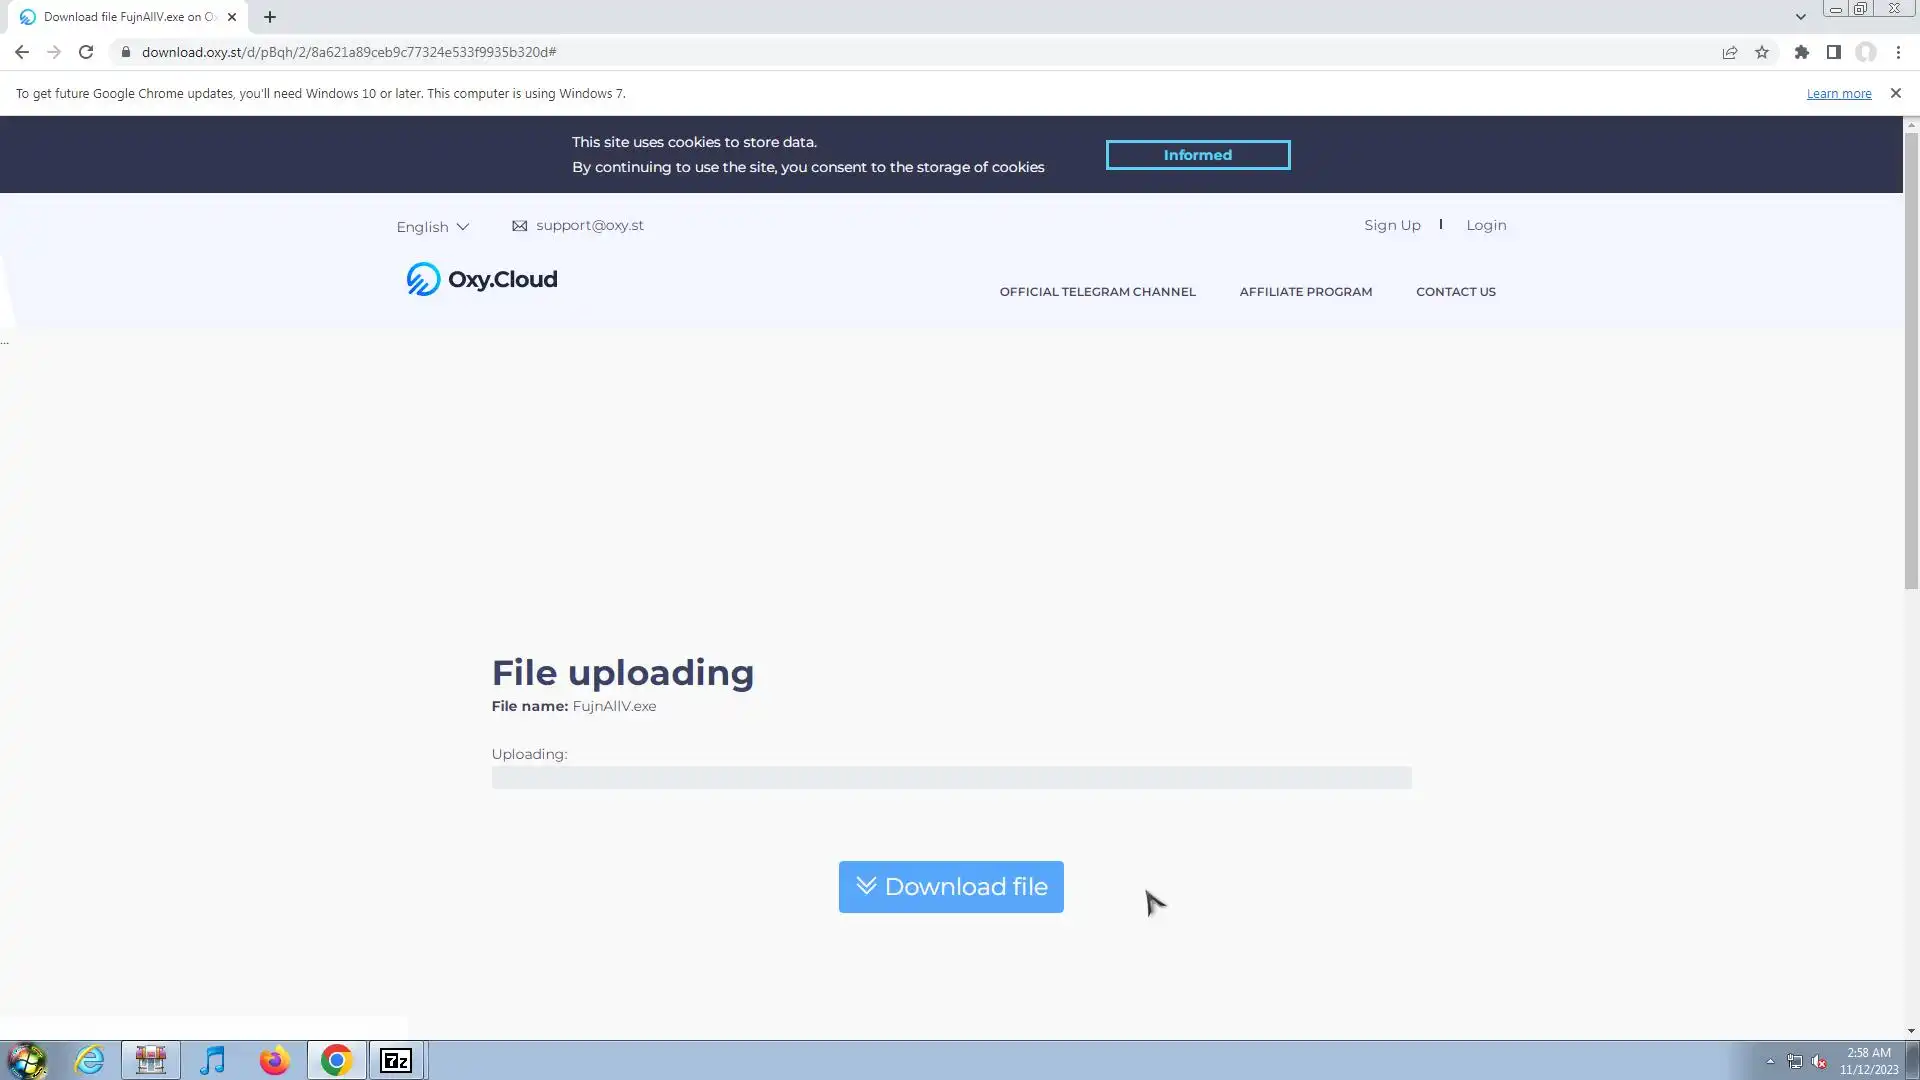
Task: Expand the tab search chevron
Action: coord(1800,17)
